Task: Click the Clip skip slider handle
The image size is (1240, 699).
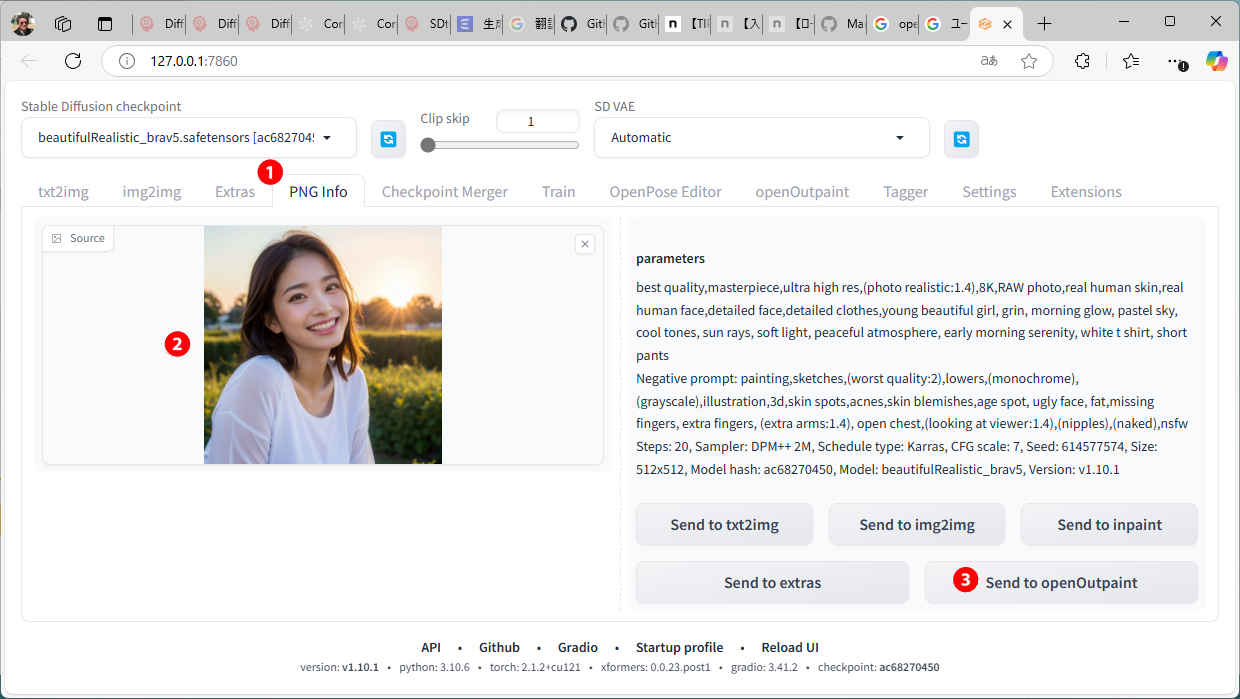Action: click(x=428, y=145)
